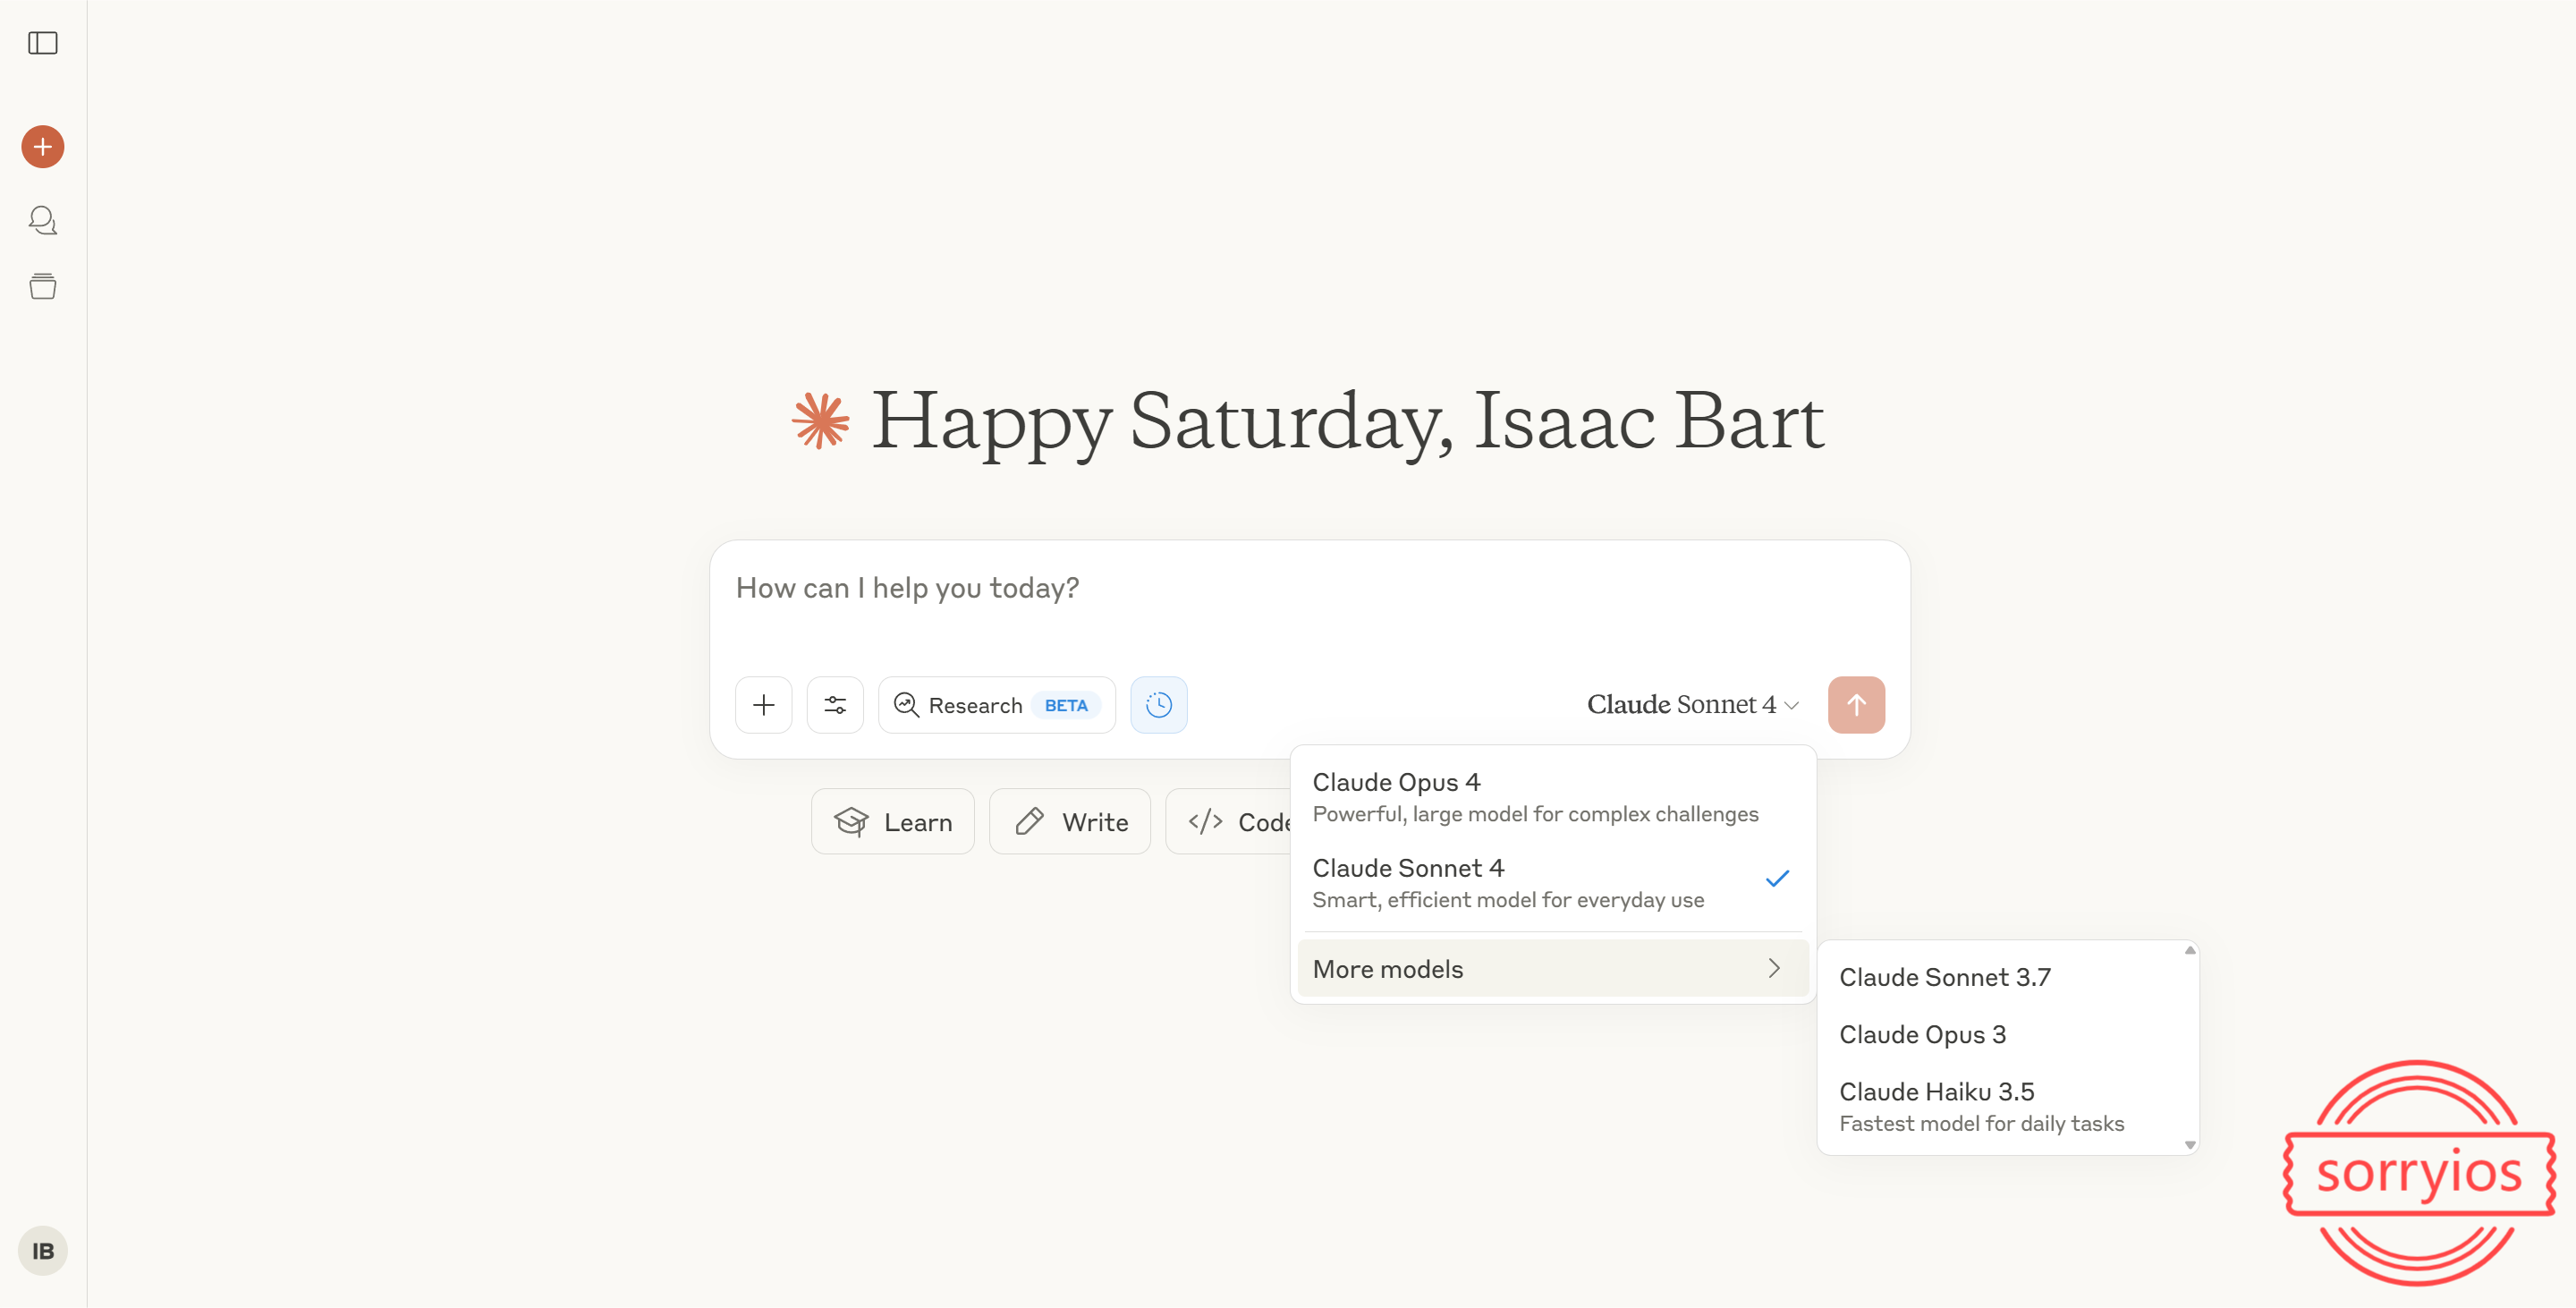Open the Claude Sonnet 4 model dropdown
Screen dimensions: 2576x1308
click(1693, 705)
